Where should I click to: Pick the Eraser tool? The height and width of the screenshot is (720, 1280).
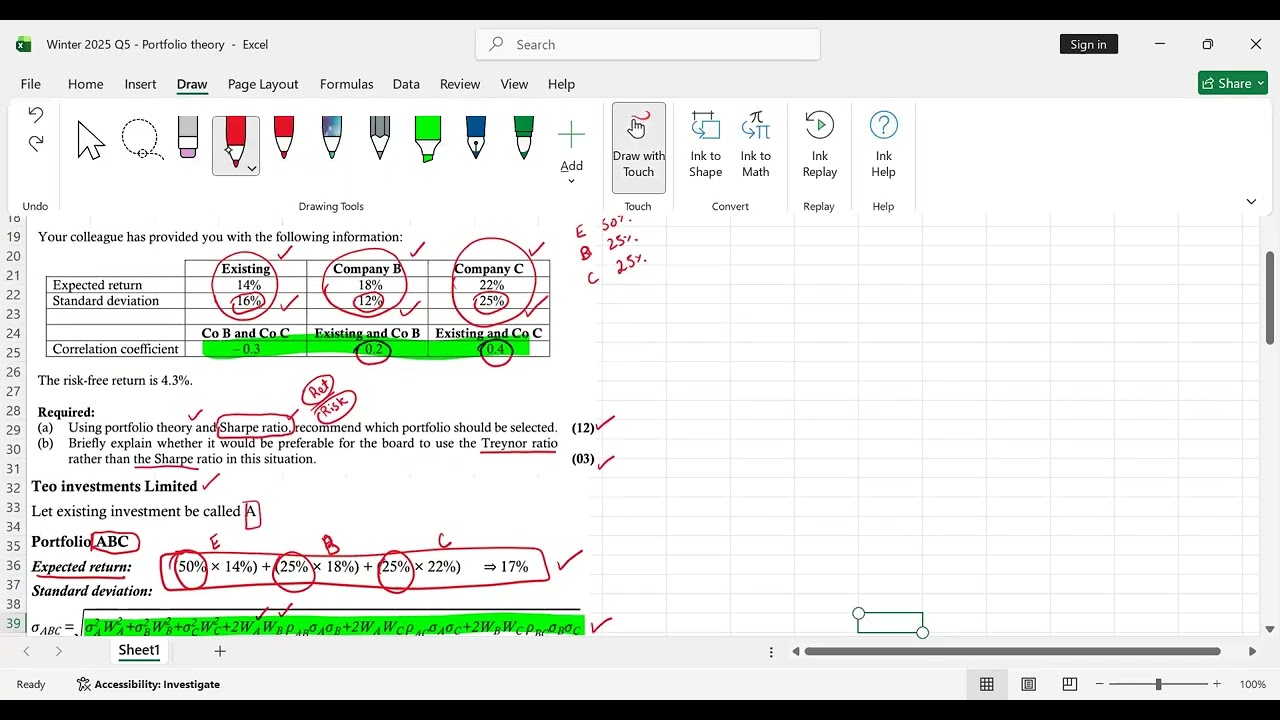188,138
